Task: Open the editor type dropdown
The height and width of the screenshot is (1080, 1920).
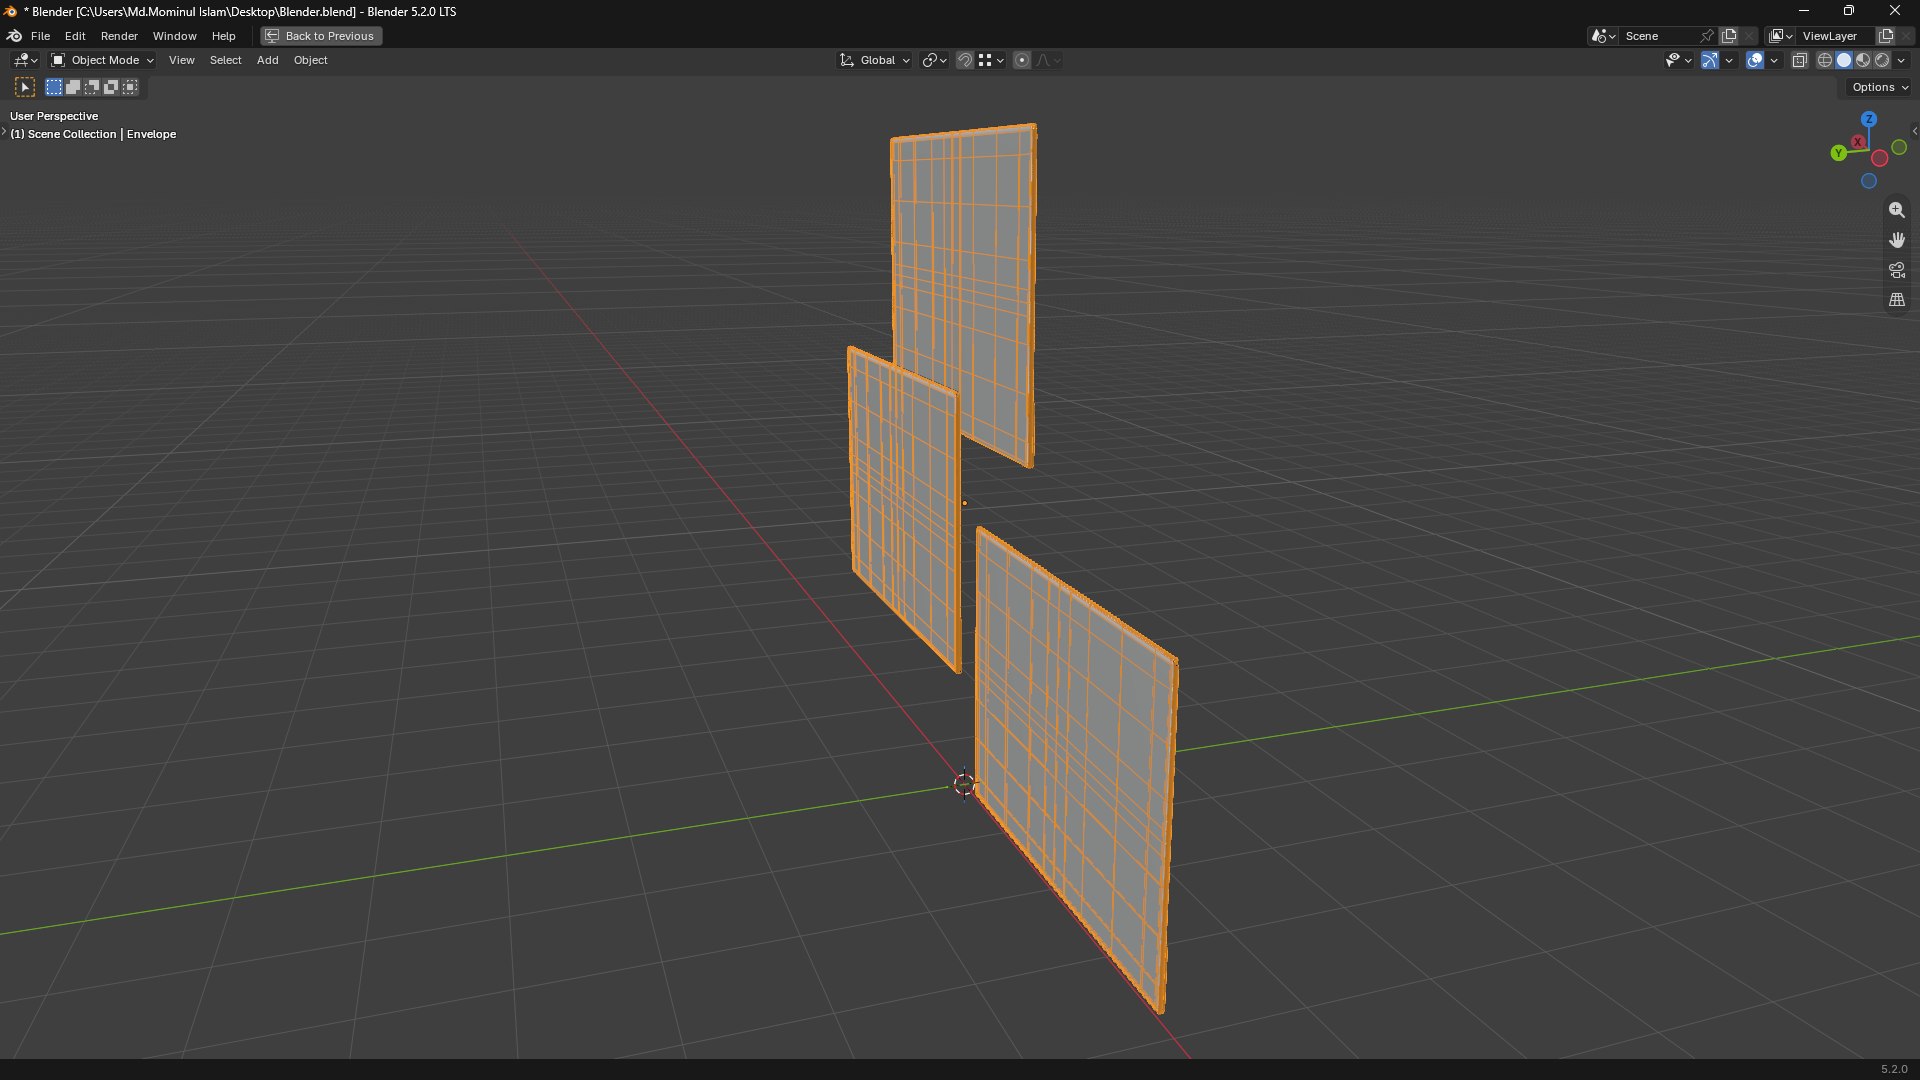Action: tap(25, 60)
